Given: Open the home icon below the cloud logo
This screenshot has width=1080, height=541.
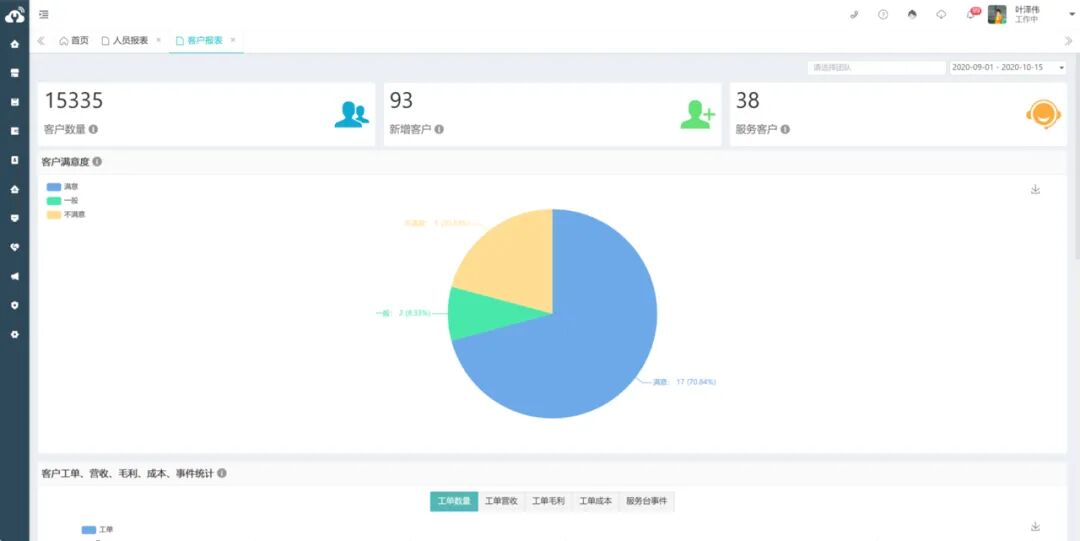Looking at the screenshot, I should (14, 44).
